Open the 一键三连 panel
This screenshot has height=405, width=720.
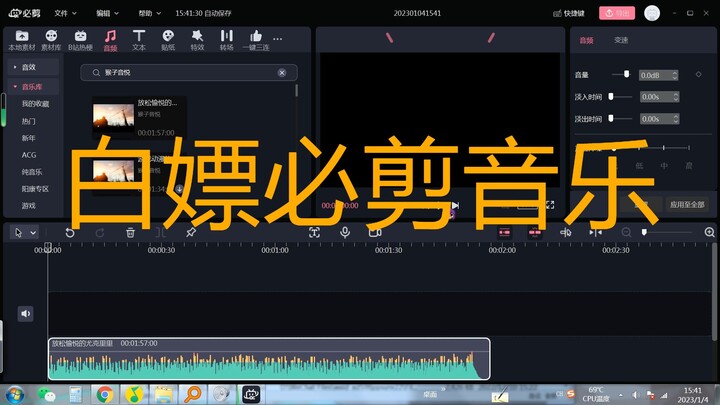pos(256,40)
